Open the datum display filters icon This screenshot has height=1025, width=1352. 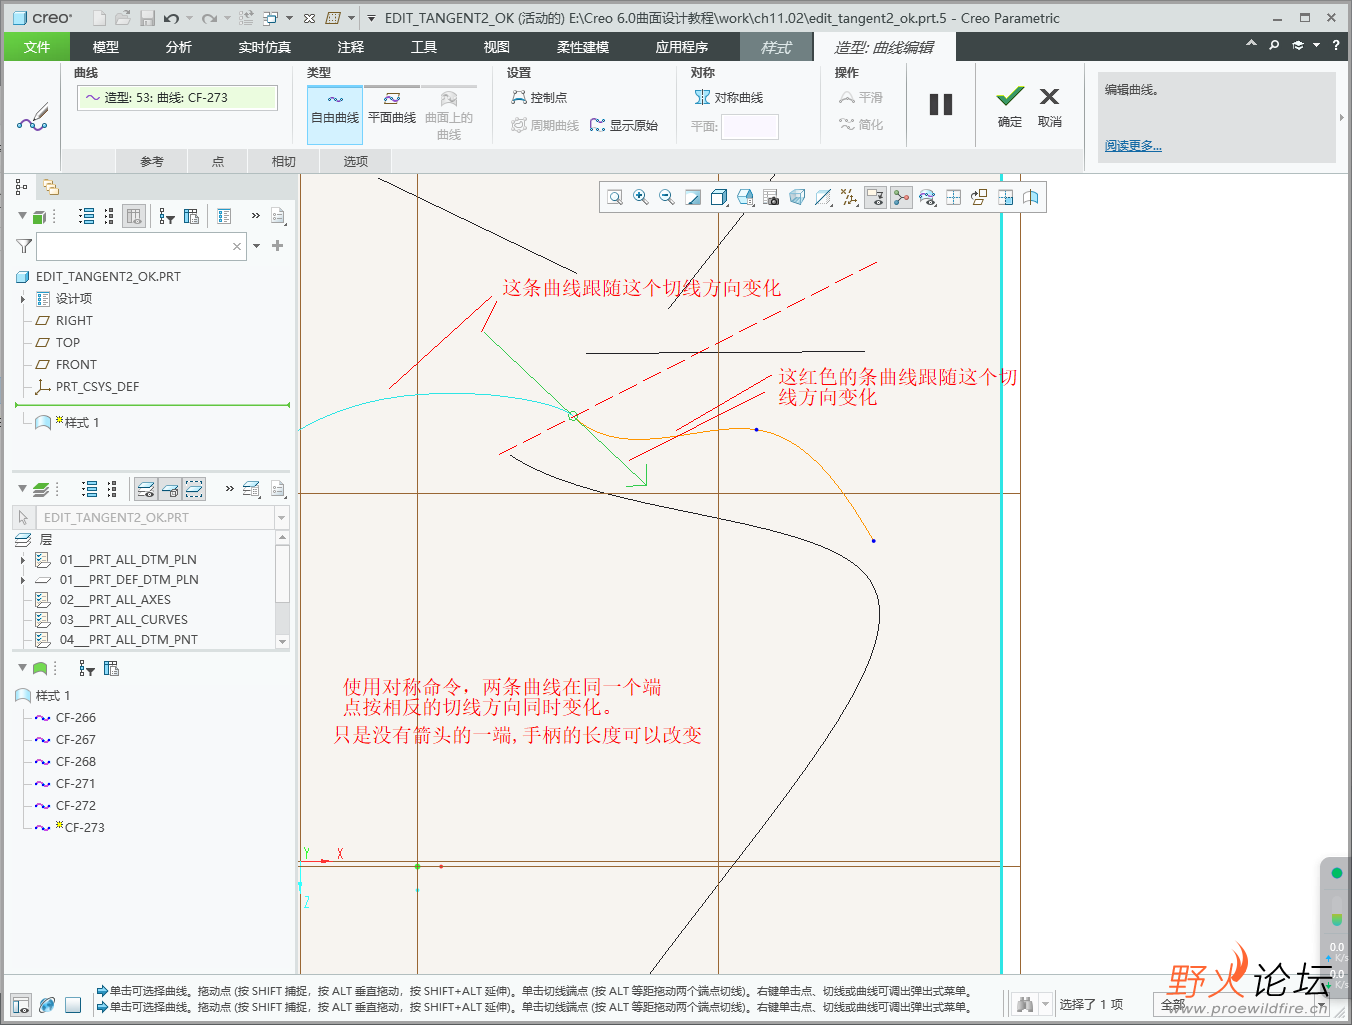pos(849,198)
